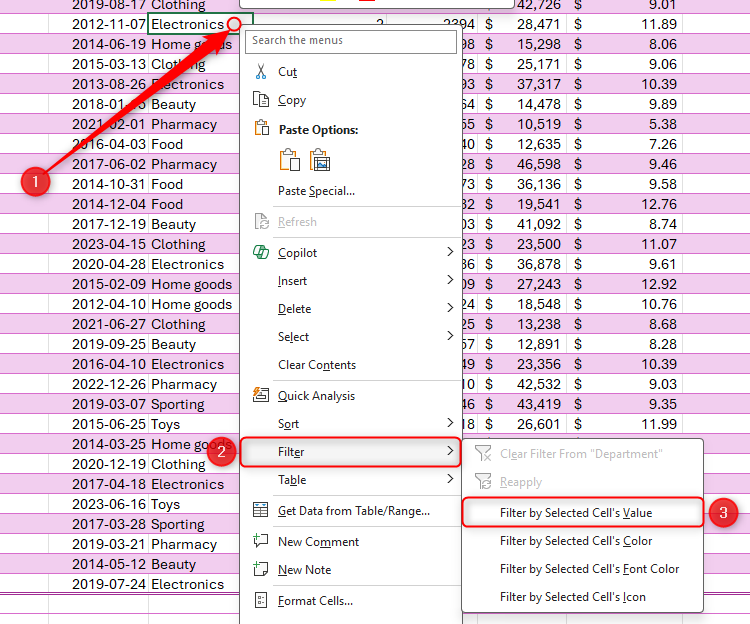Click the Get Data from Table/Range icon
This screenshot has height=624, width=750.
[x=261, y=511]
